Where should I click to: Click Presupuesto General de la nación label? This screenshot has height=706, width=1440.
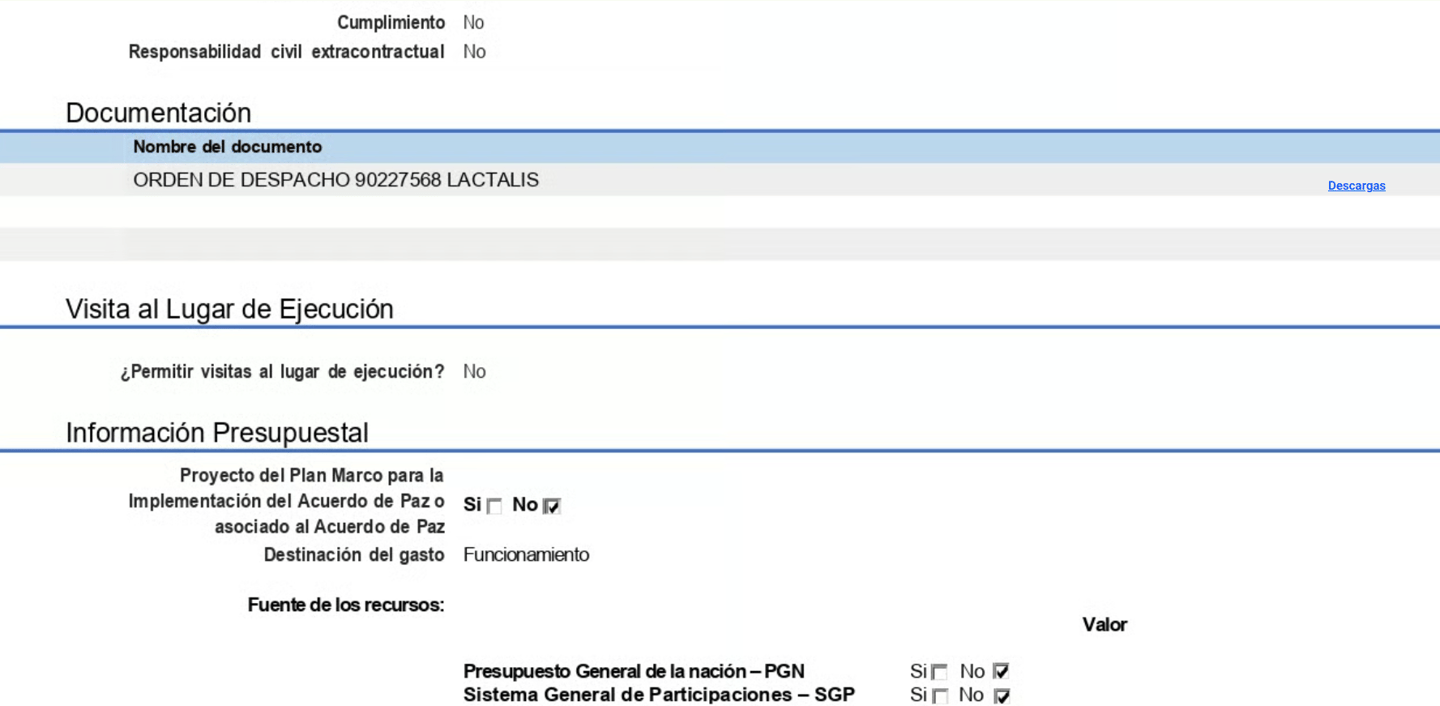(x=634, y=671)
